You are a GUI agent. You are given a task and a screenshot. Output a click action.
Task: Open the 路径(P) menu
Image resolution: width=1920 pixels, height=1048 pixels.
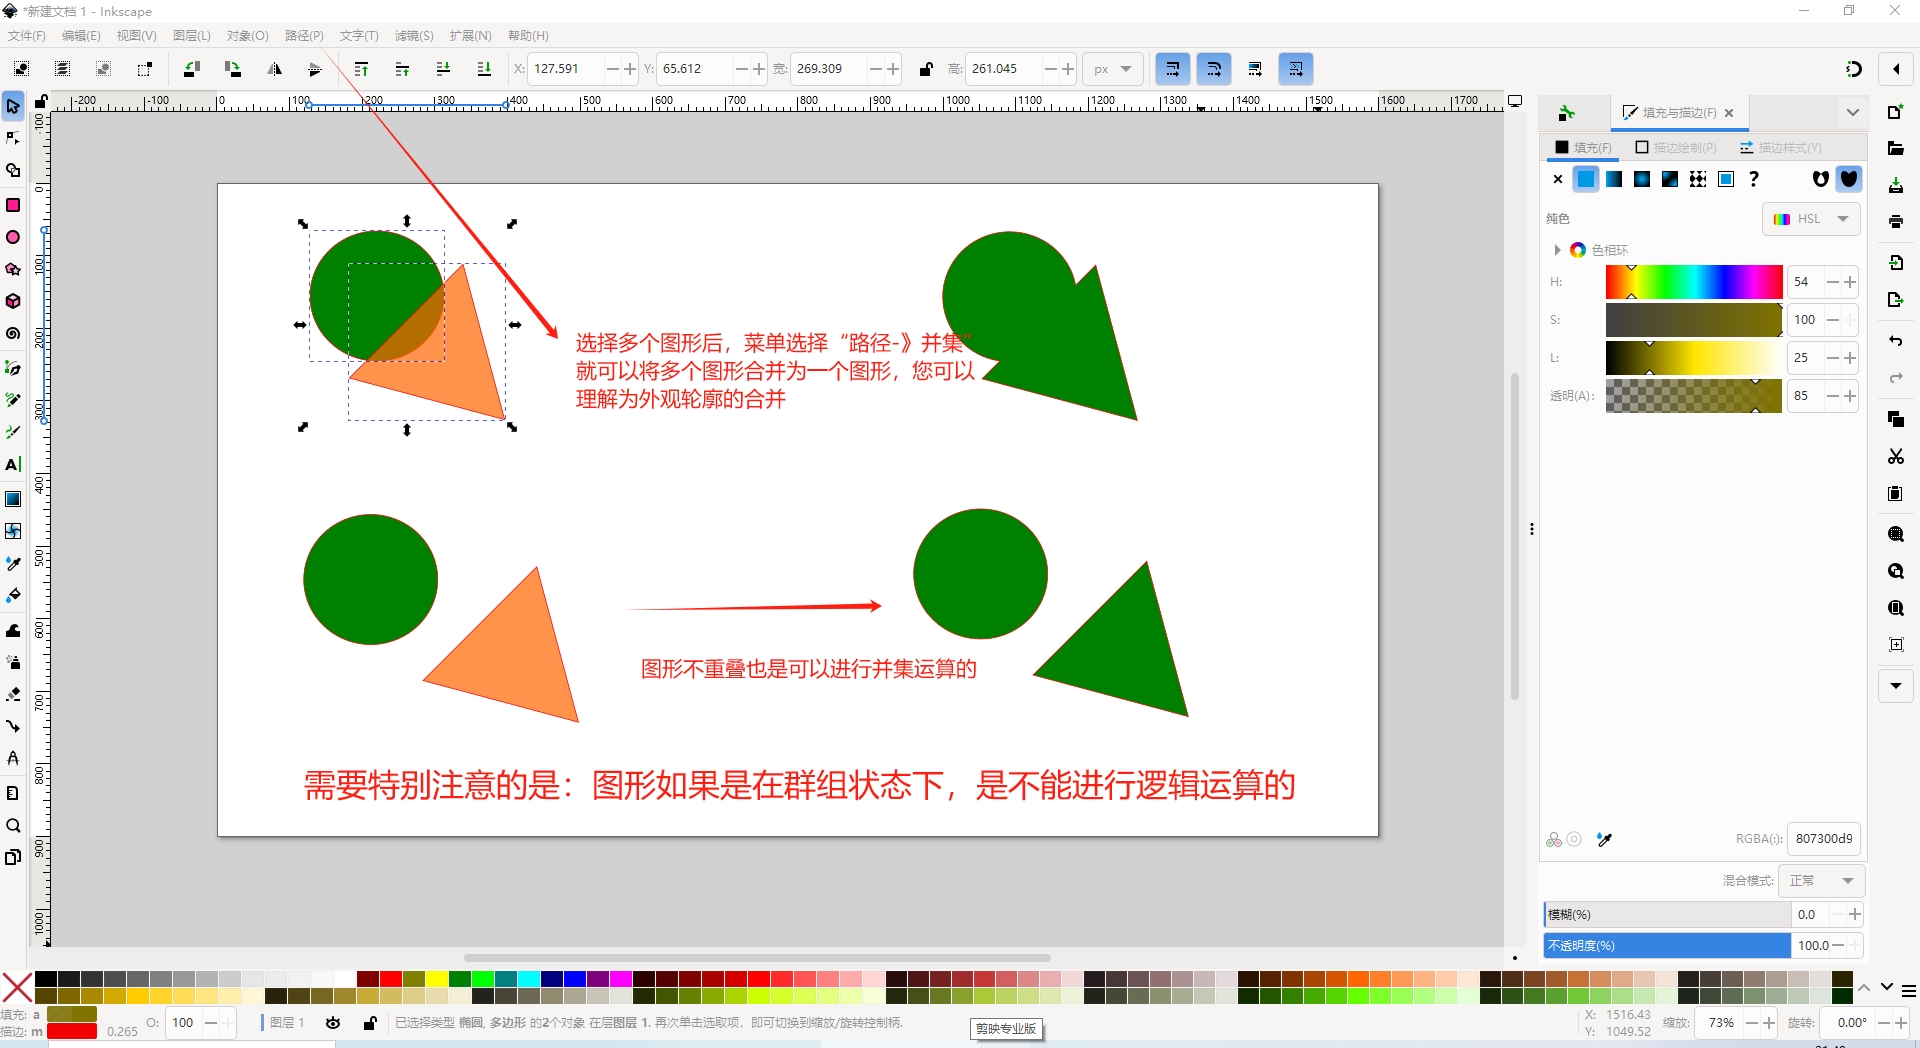[x=304, y=36]
